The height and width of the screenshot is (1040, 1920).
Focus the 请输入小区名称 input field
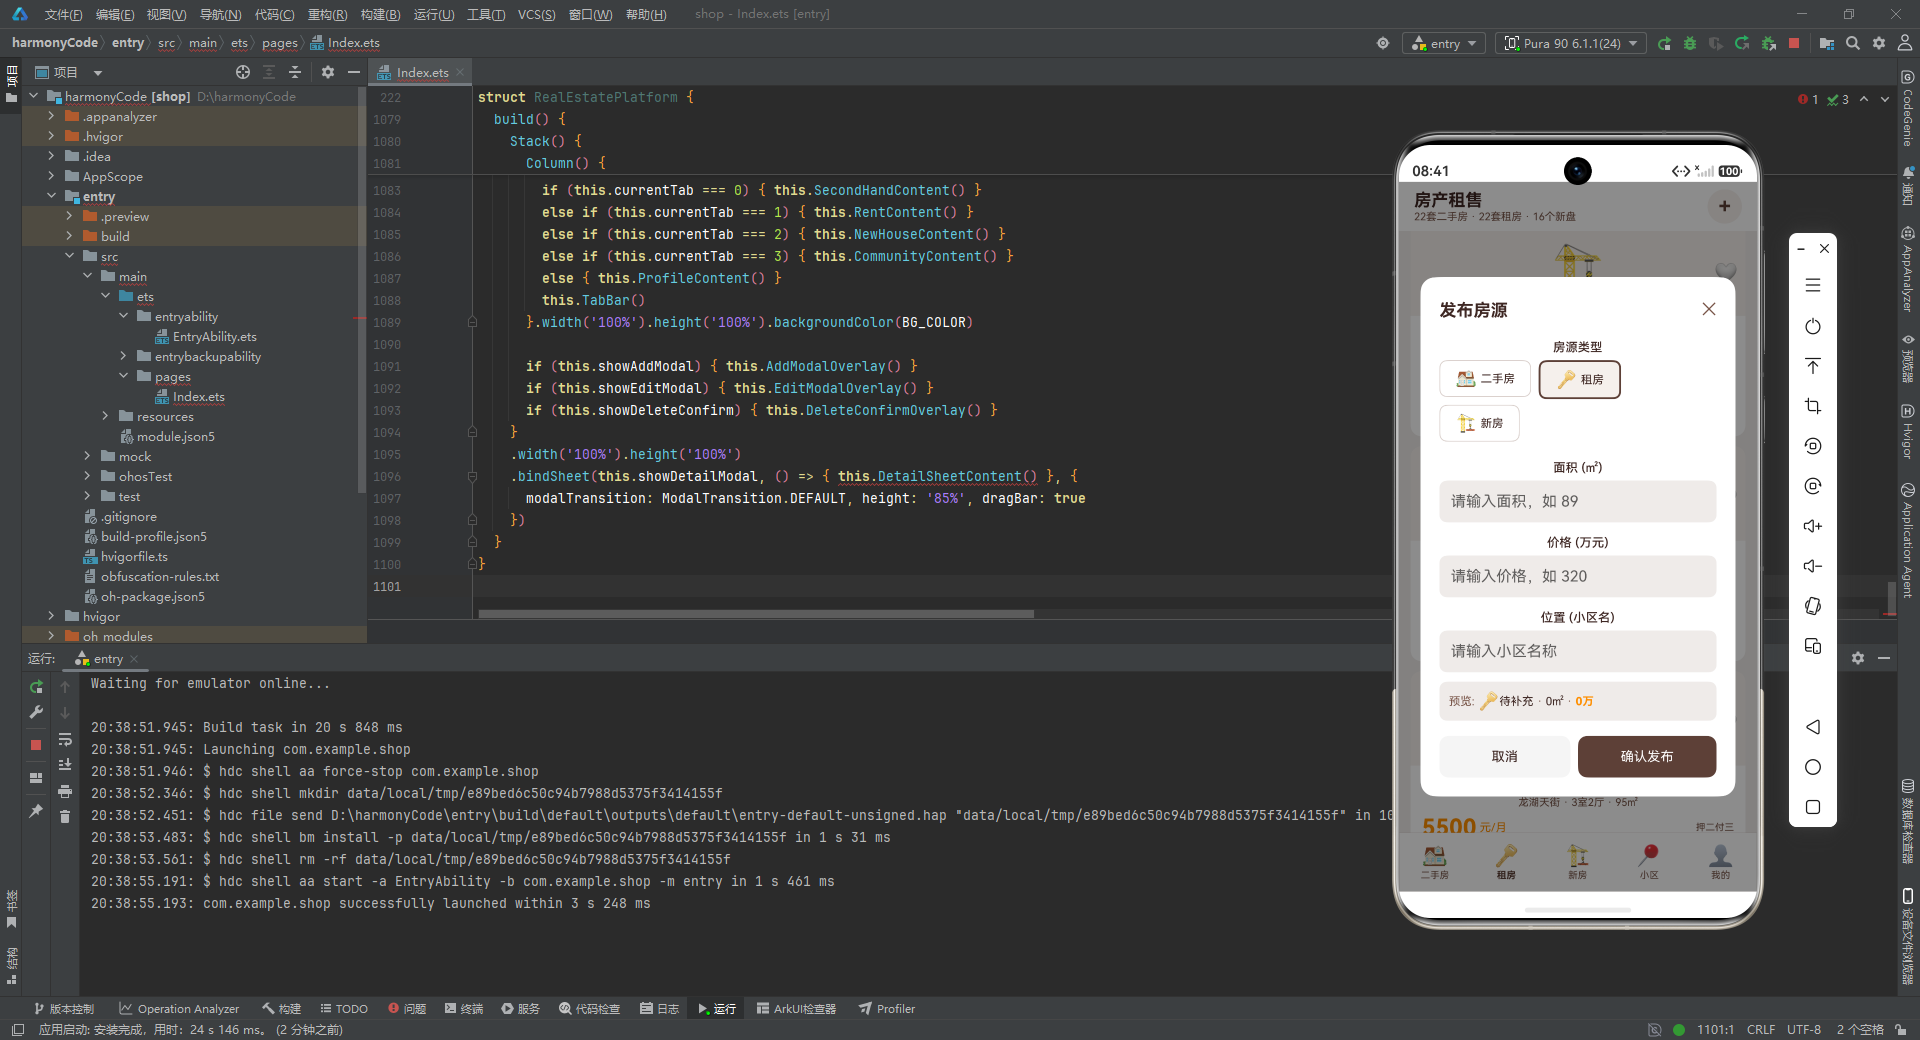pos(1578,651)
